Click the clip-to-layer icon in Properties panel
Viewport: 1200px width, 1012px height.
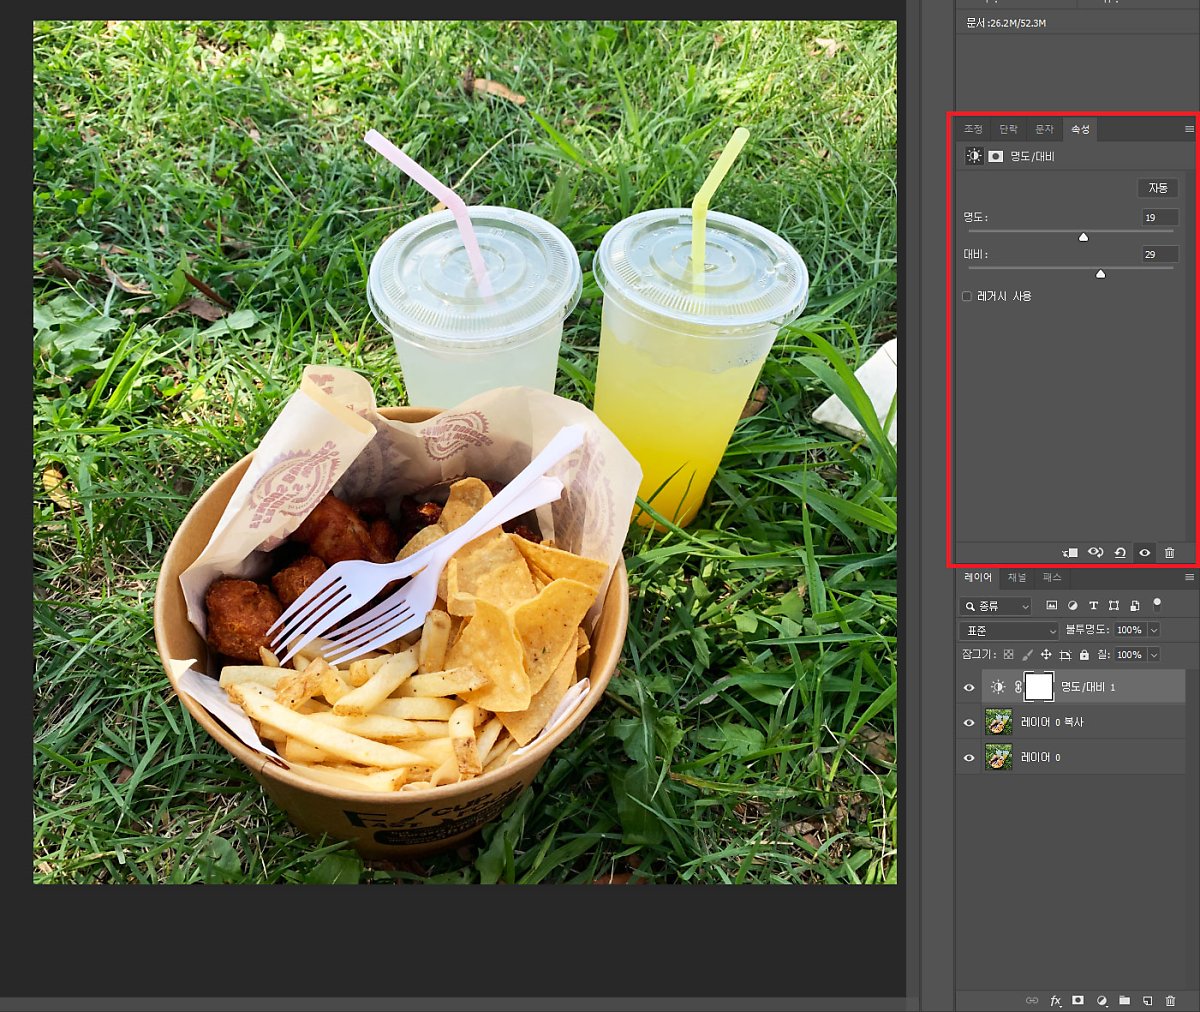click(1070, 553)
